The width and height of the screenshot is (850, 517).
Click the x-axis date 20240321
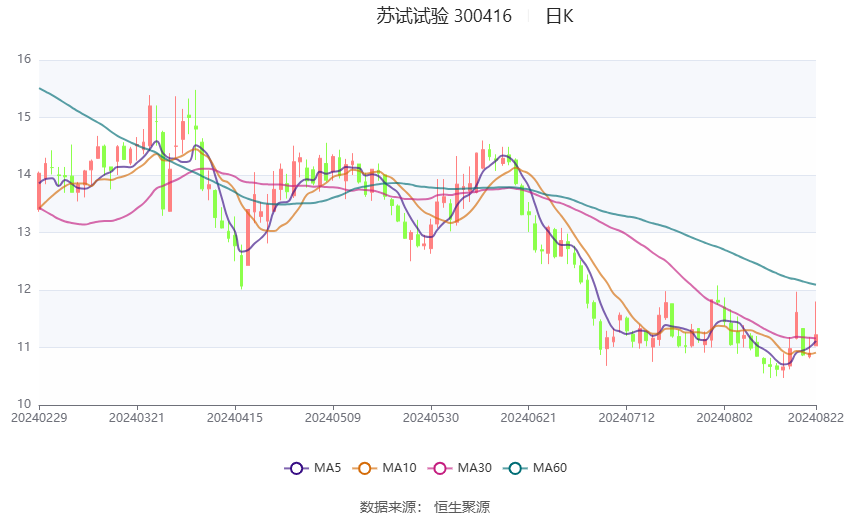(x=137, y=418)
